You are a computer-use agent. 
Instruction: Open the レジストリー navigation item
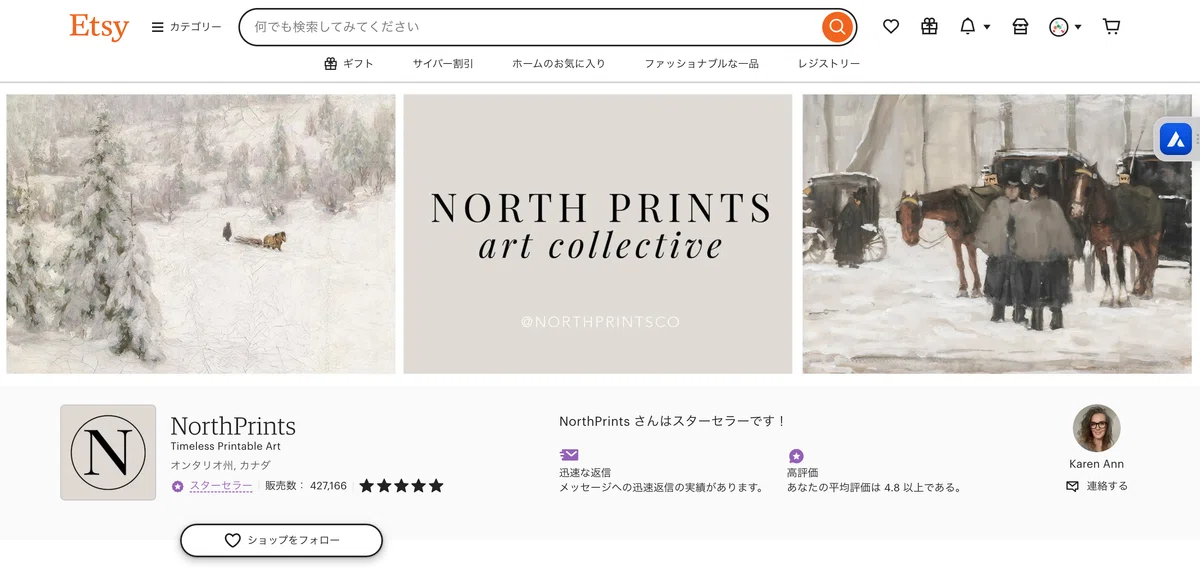click(829, 63)
